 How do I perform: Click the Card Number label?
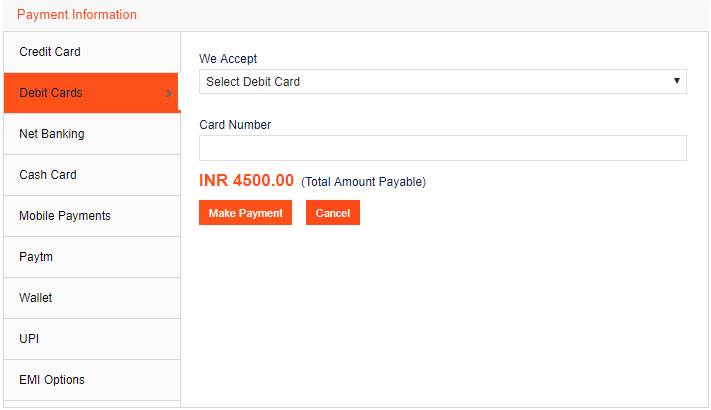(x=235, y=125)
